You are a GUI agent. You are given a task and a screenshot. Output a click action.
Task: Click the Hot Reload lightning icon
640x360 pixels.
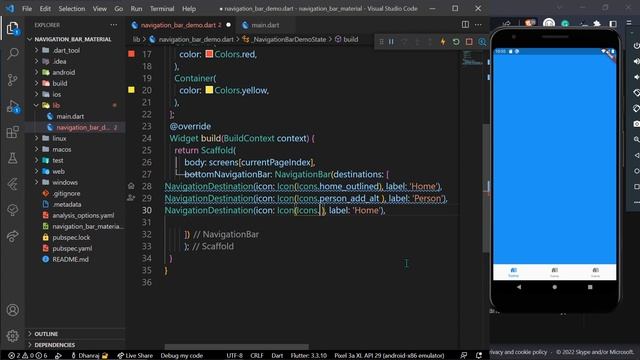pos(443,42)
